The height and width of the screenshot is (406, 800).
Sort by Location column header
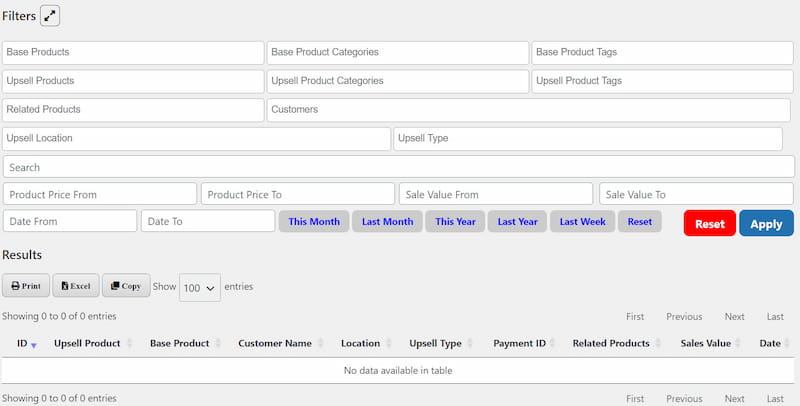coord(365,343)
